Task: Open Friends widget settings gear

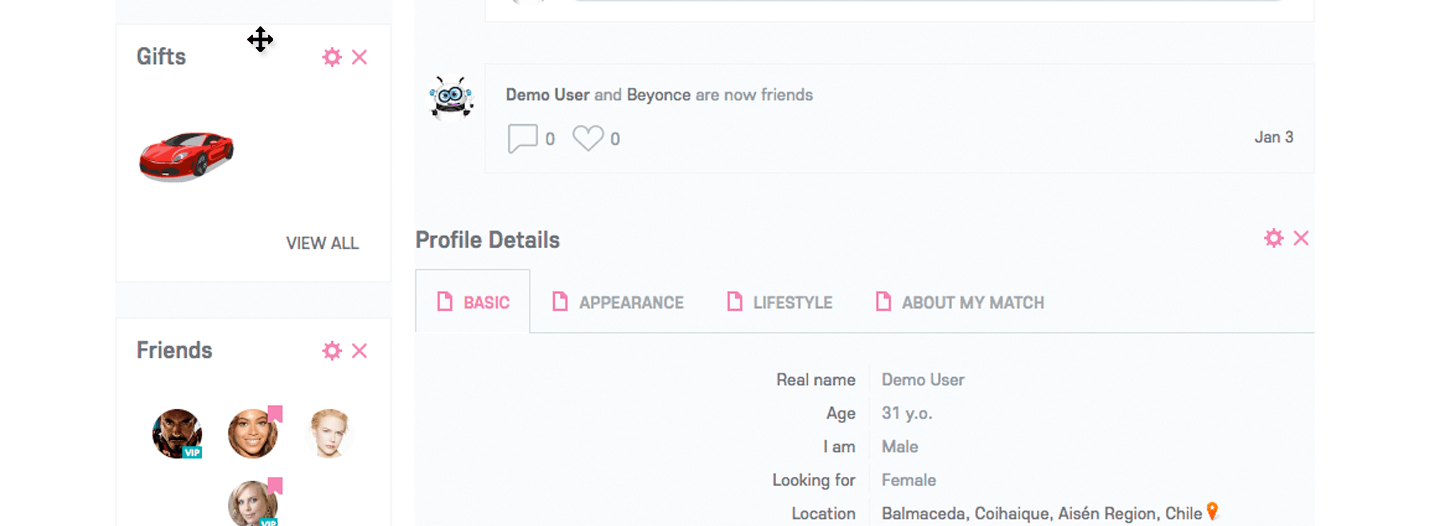Action: 332,350
